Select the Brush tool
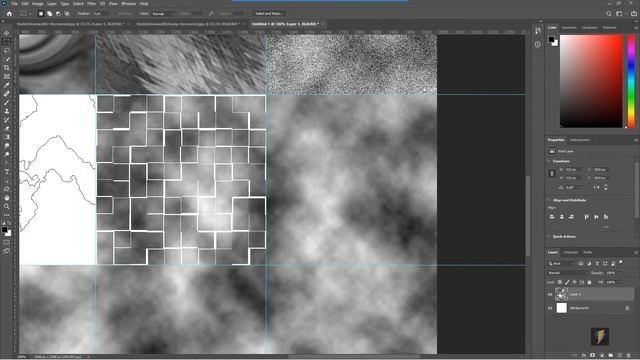The width and height of the screenshot is (640, 360). [x=7, y=102]
